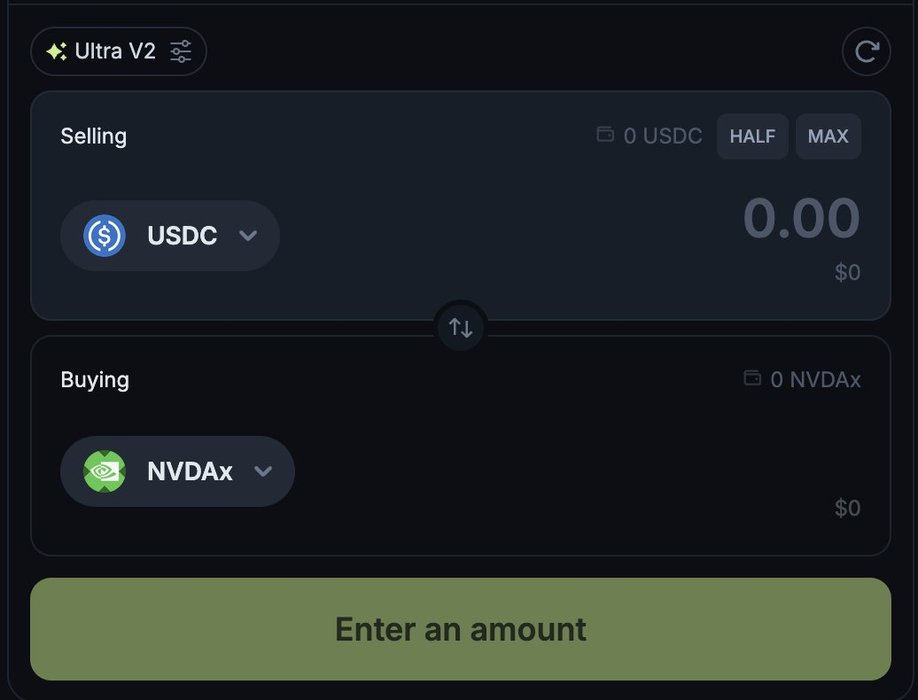Click the sparkle icon beside Ultra V2
Image resolution: width=918 pixels, height=700 pixels.
(x=56, y=52)
